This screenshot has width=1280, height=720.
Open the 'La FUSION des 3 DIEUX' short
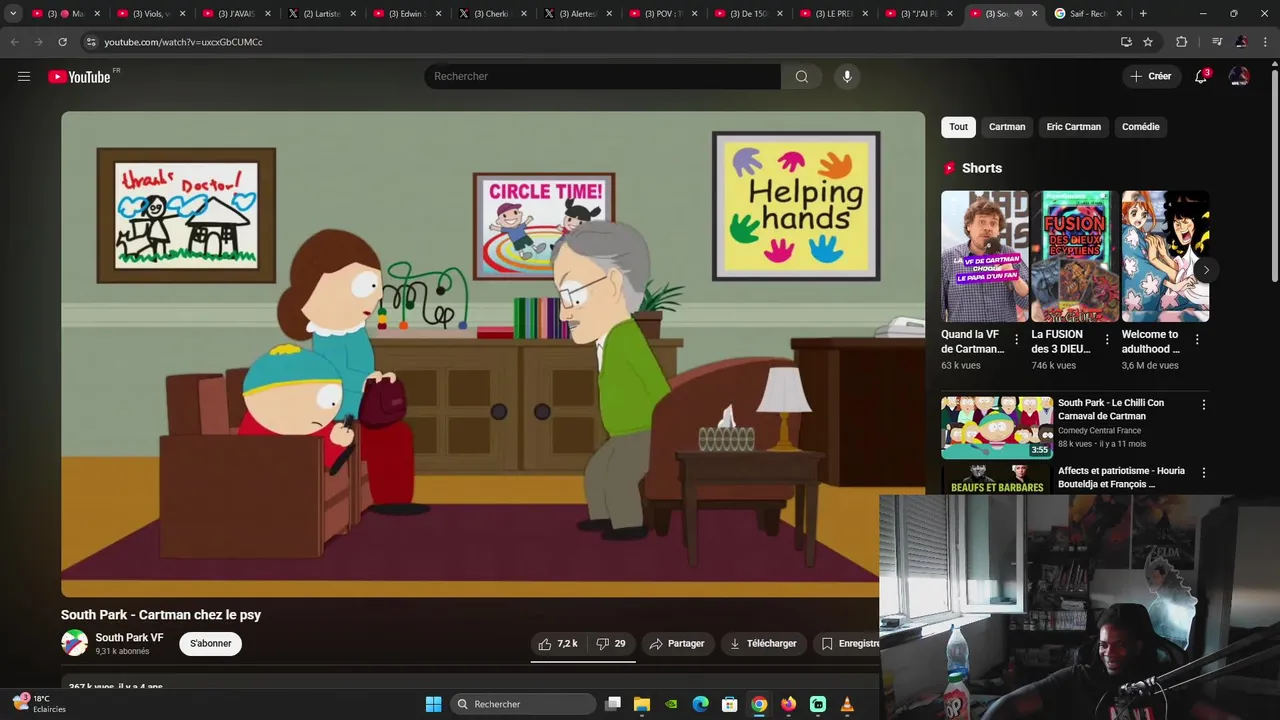[1074, 256]
